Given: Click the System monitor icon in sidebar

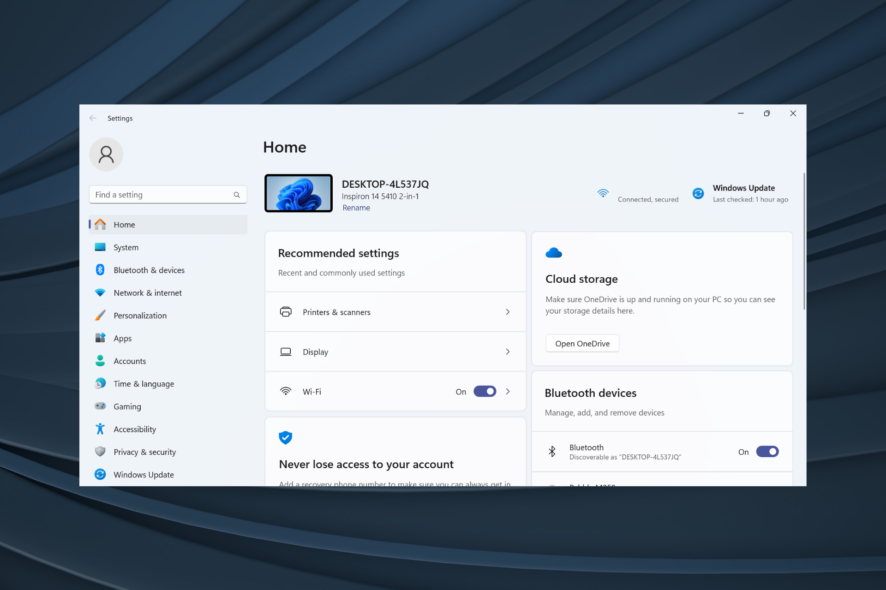Looking at the screenshot, I should tap(101, 247).
